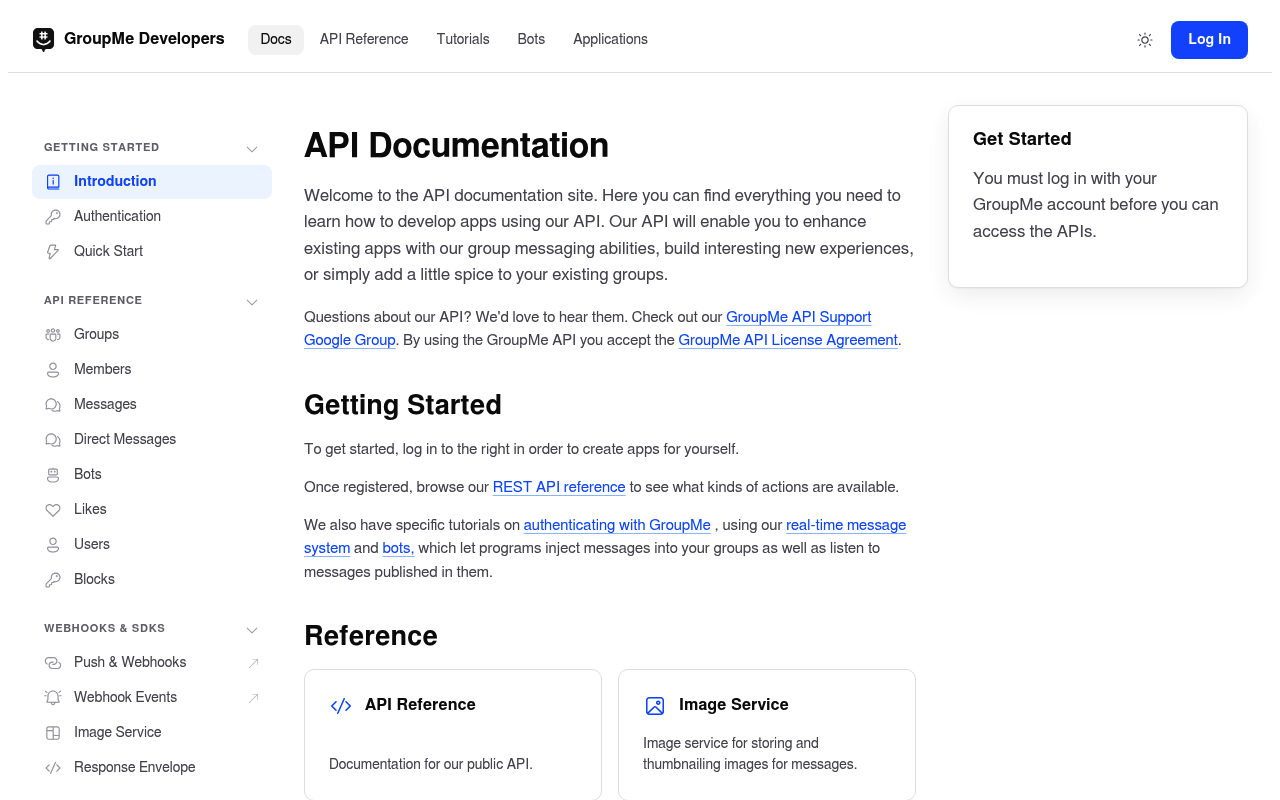The image size is (1280, 800).
Task: Open Blocks in the sidebar
Action: click(152, 579)
